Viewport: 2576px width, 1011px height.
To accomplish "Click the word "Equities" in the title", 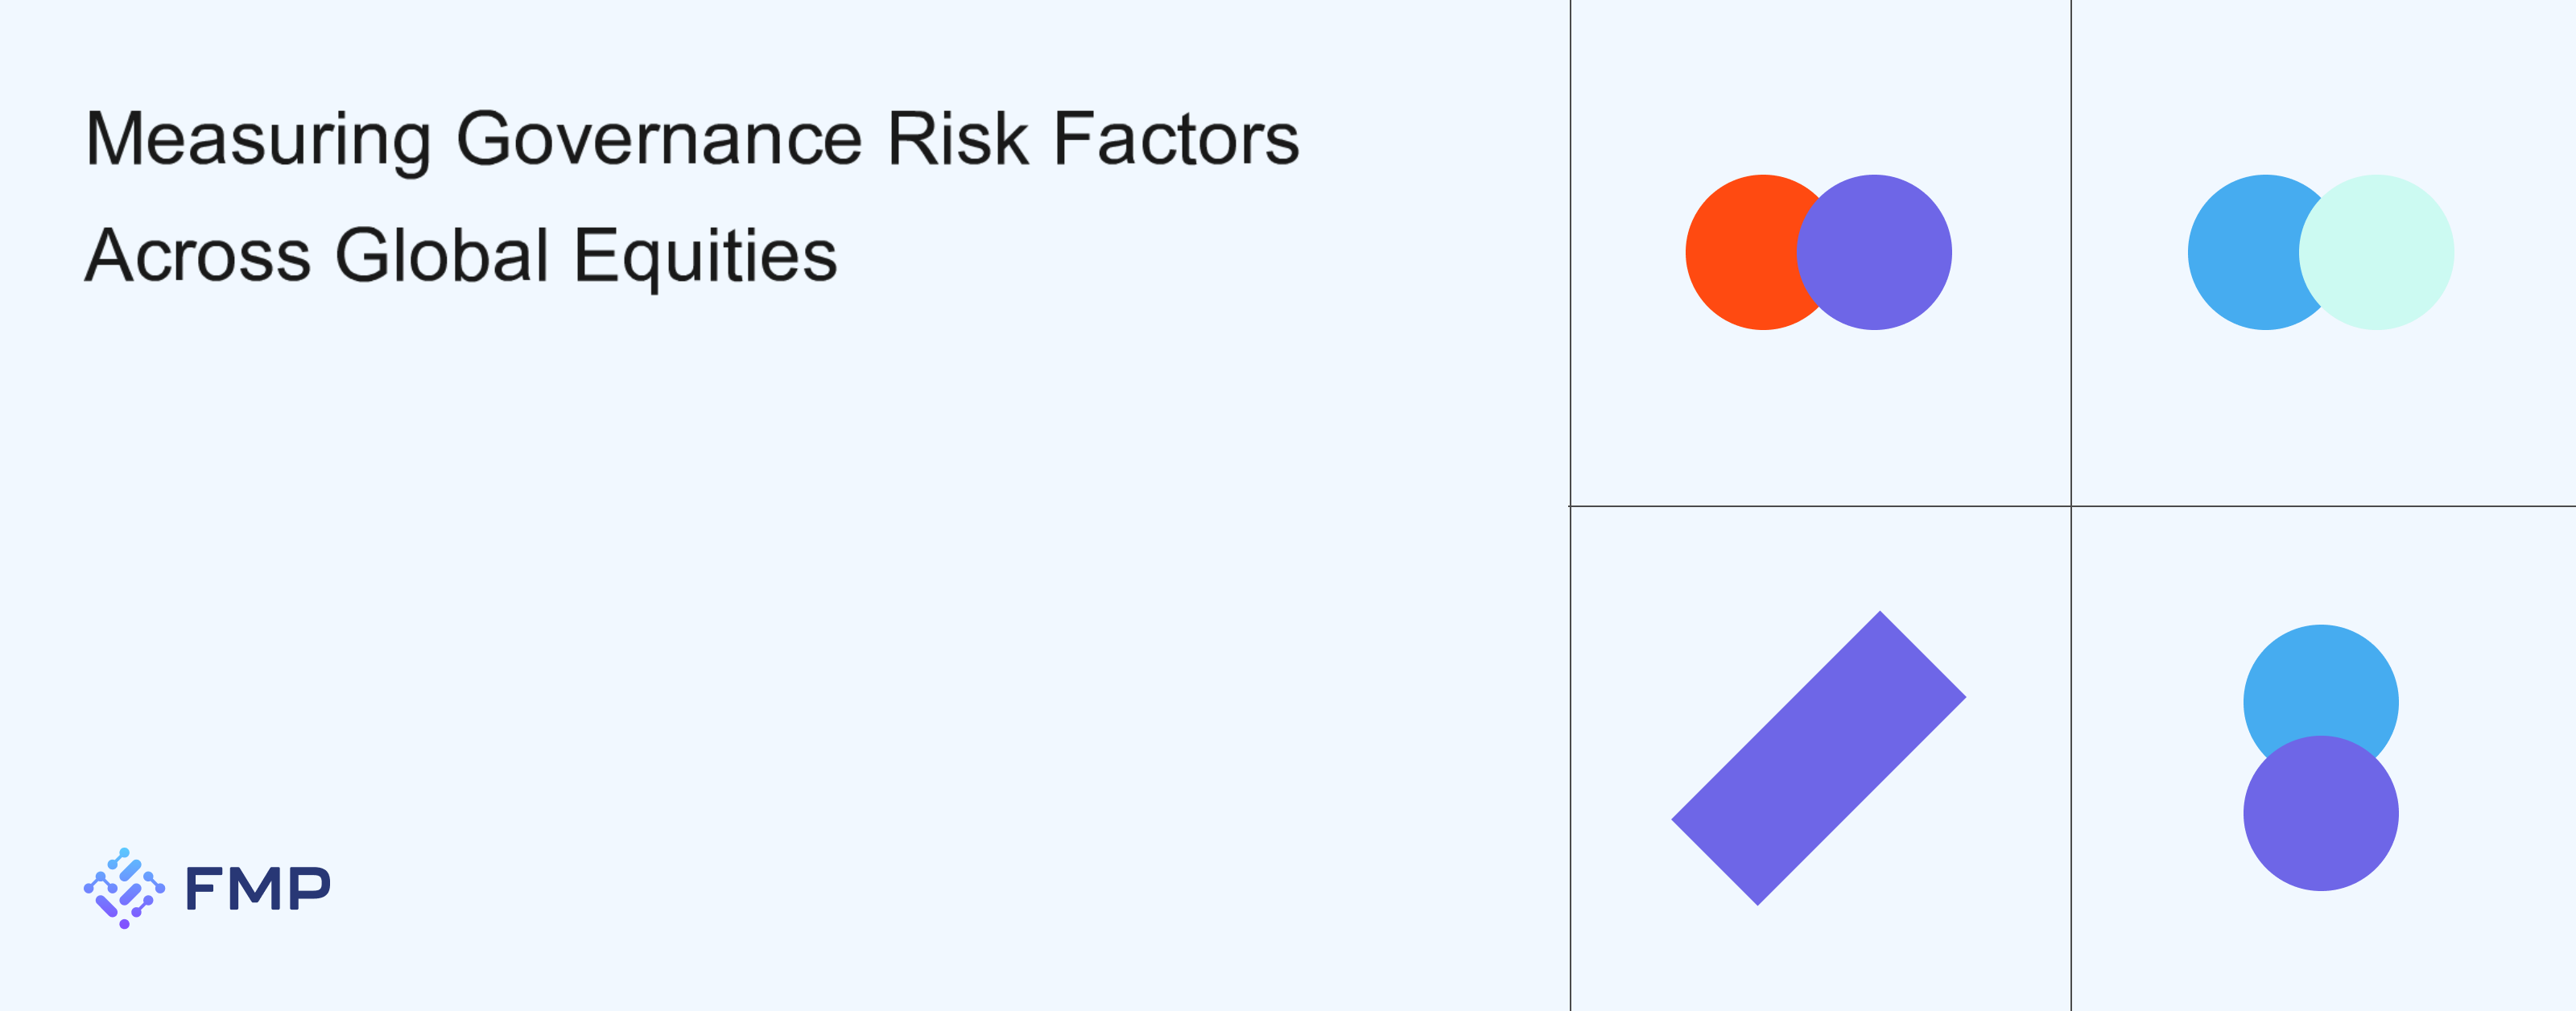I will coord(705,256).
